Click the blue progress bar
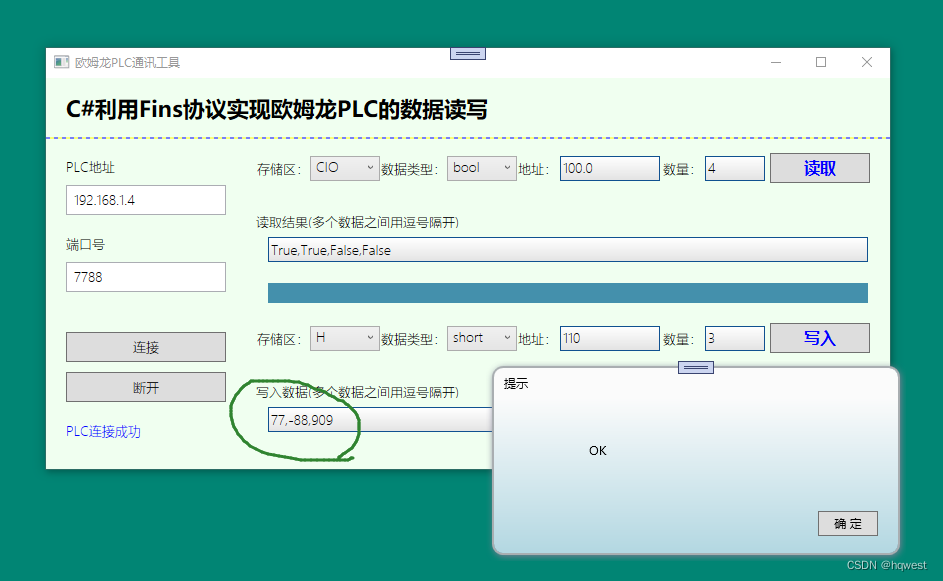 pos(568,293)
